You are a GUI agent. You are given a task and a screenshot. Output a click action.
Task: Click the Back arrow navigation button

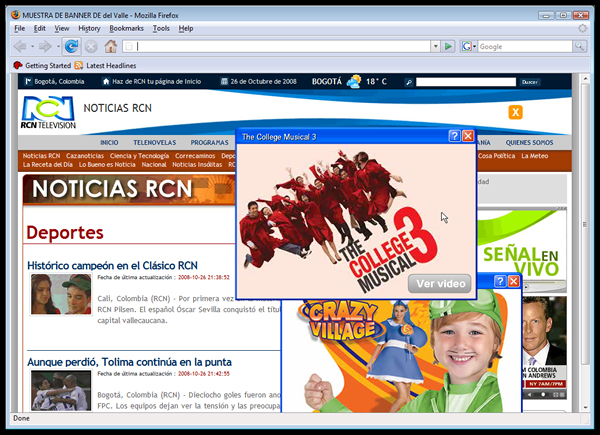pyautogui.click(x=22, y=46)
